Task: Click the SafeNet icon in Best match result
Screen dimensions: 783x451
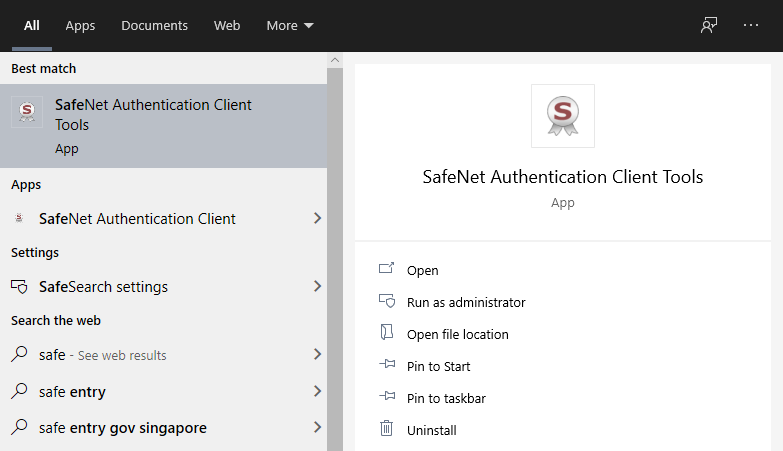Action: coord(27,112)
